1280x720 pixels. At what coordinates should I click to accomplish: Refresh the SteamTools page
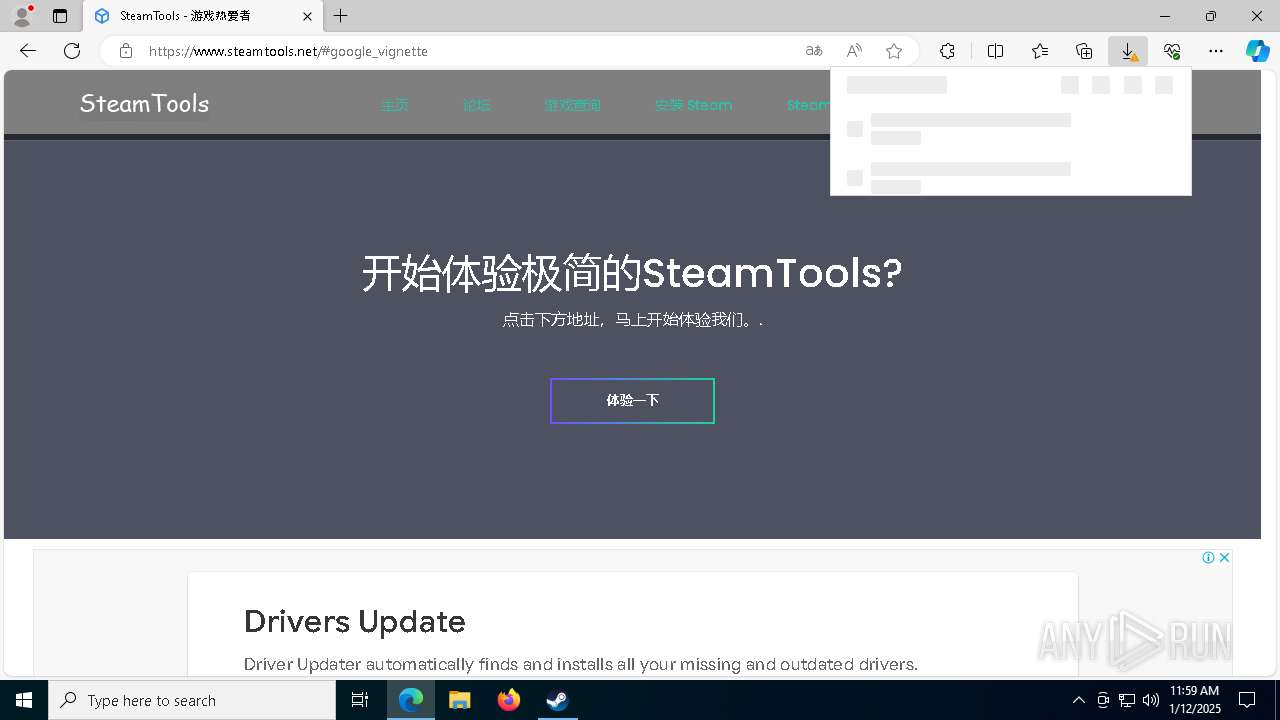point(72,51)
